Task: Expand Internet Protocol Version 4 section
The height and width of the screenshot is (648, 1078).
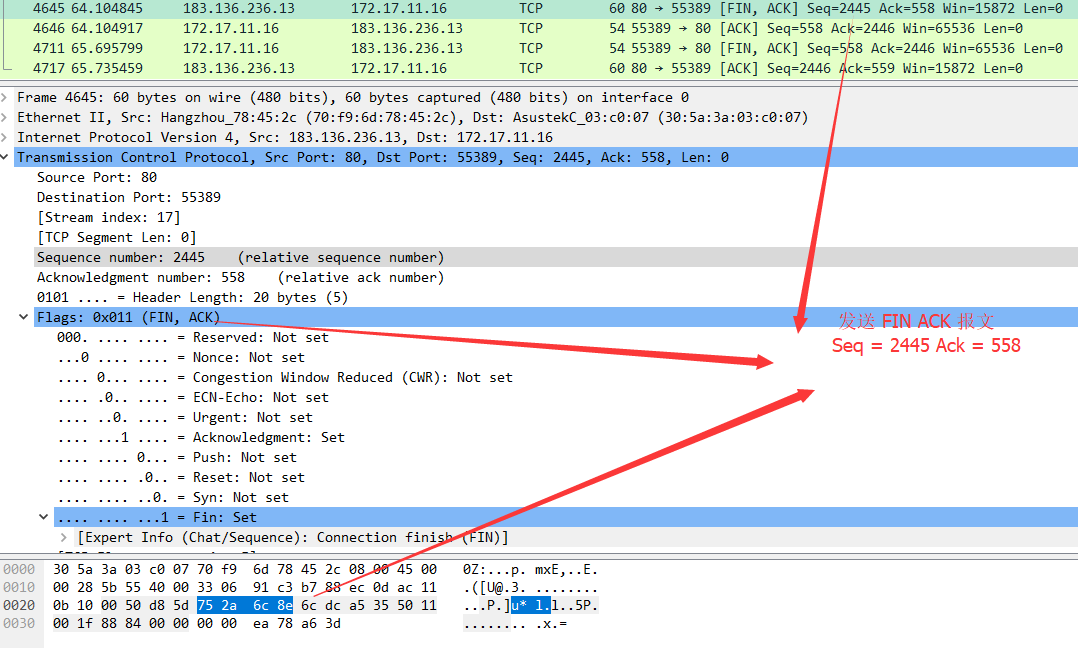Action: coord(7,137)
